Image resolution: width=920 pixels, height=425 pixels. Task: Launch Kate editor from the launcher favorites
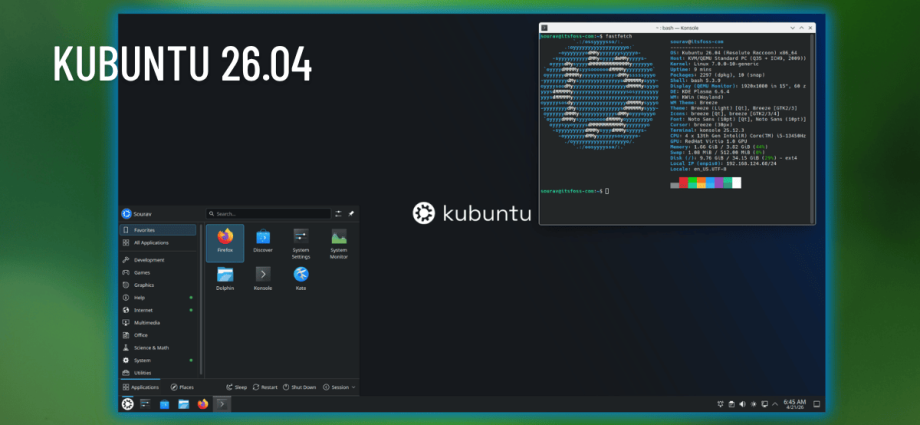[301, 279]
